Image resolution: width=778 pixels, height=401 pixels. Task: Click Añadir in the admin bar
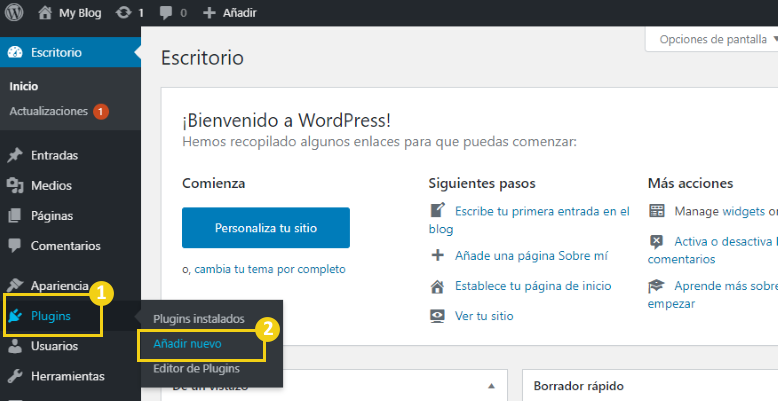pyautogui.click(x=240, y=13)
